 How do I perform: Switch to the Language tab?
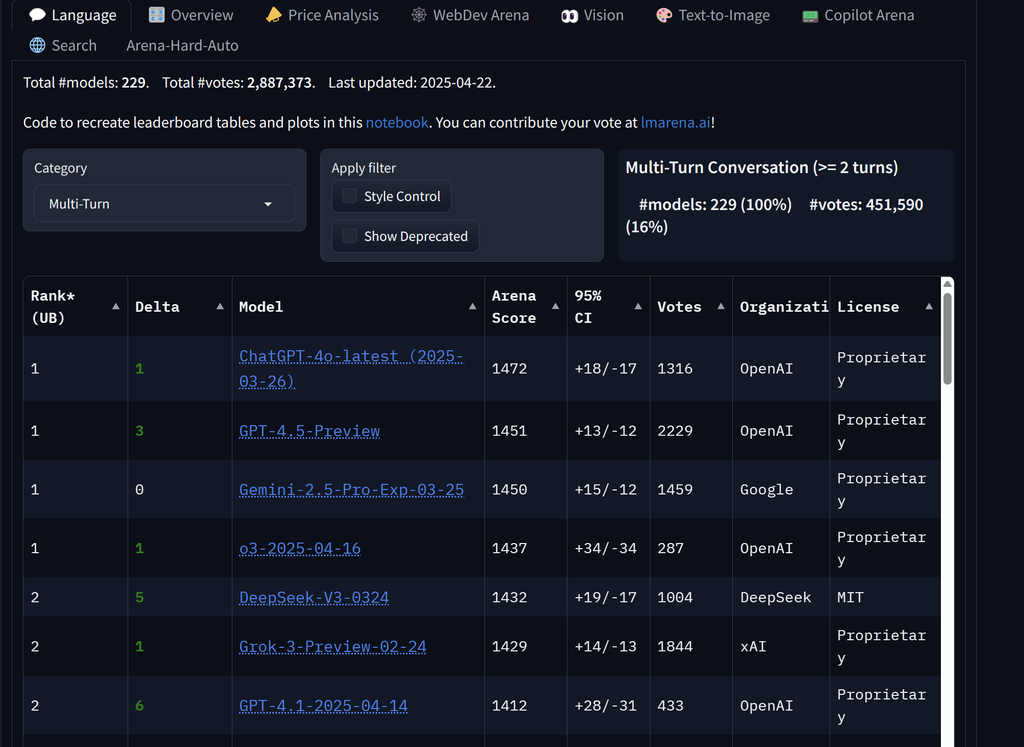[72, 15]
